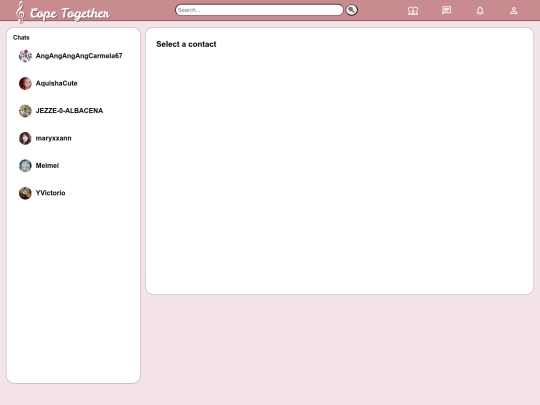Click maryxxann's avatar picture

click(25, 138)
